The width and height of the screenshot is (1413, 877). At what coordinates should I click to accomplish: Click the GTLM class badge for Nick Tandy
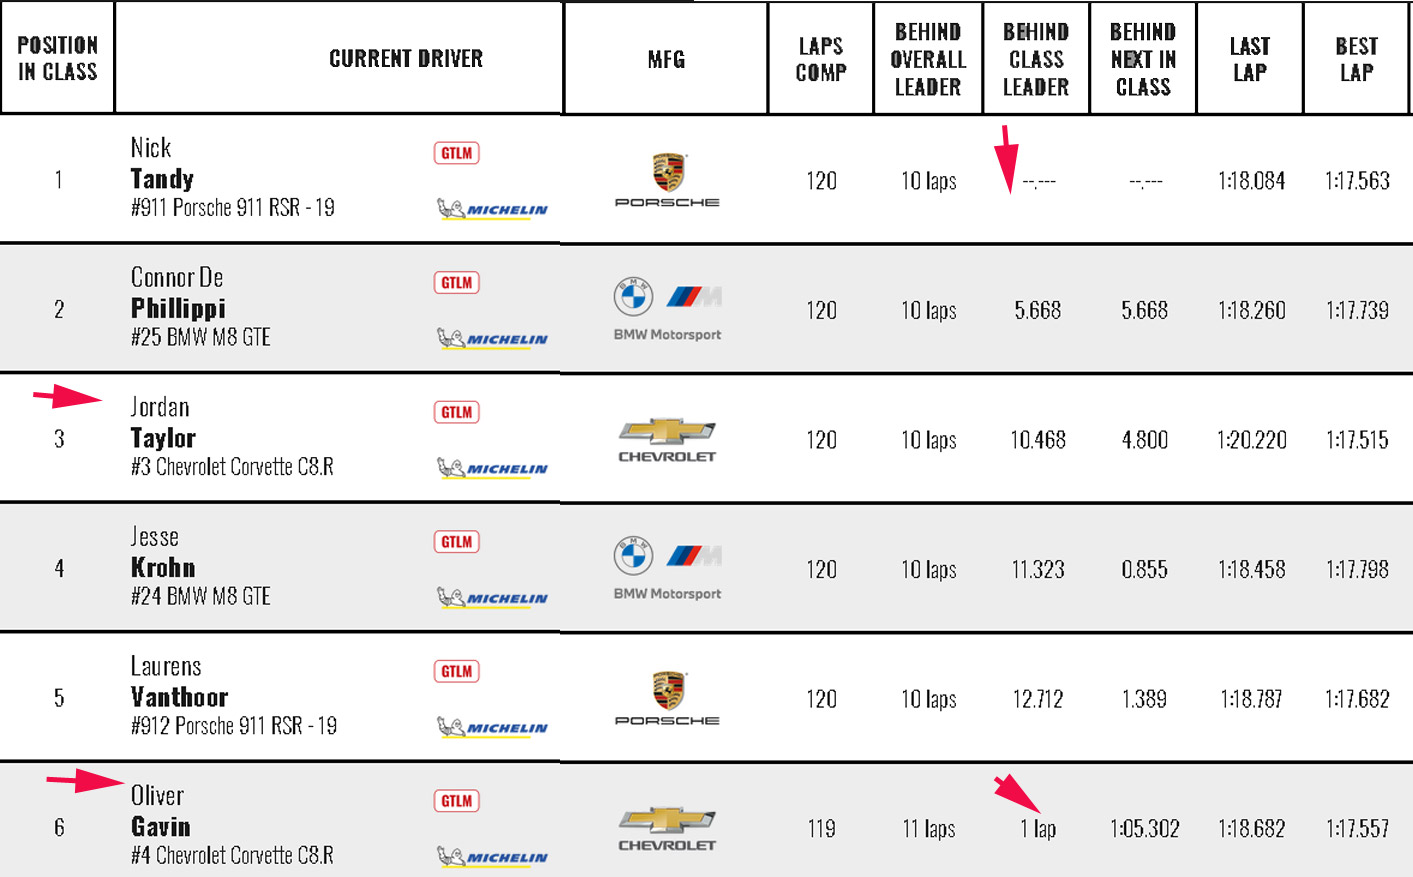[x=456, y=153]
